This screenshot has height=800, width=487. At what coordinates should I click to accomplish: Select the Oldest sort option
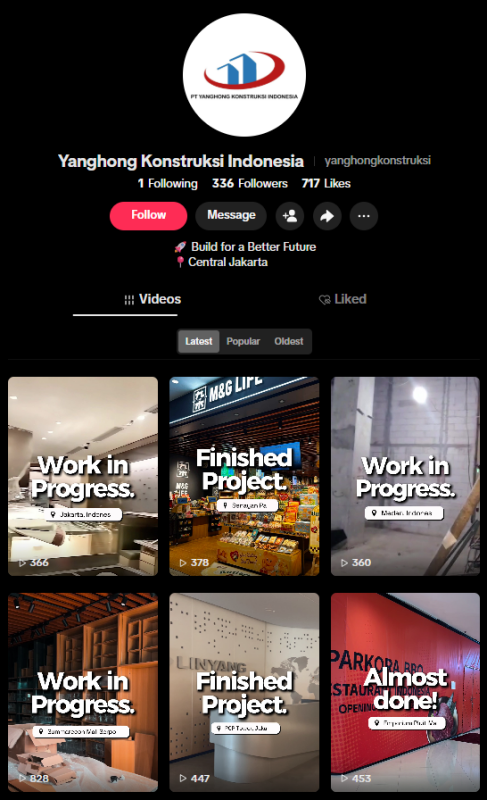coord(289,341)
